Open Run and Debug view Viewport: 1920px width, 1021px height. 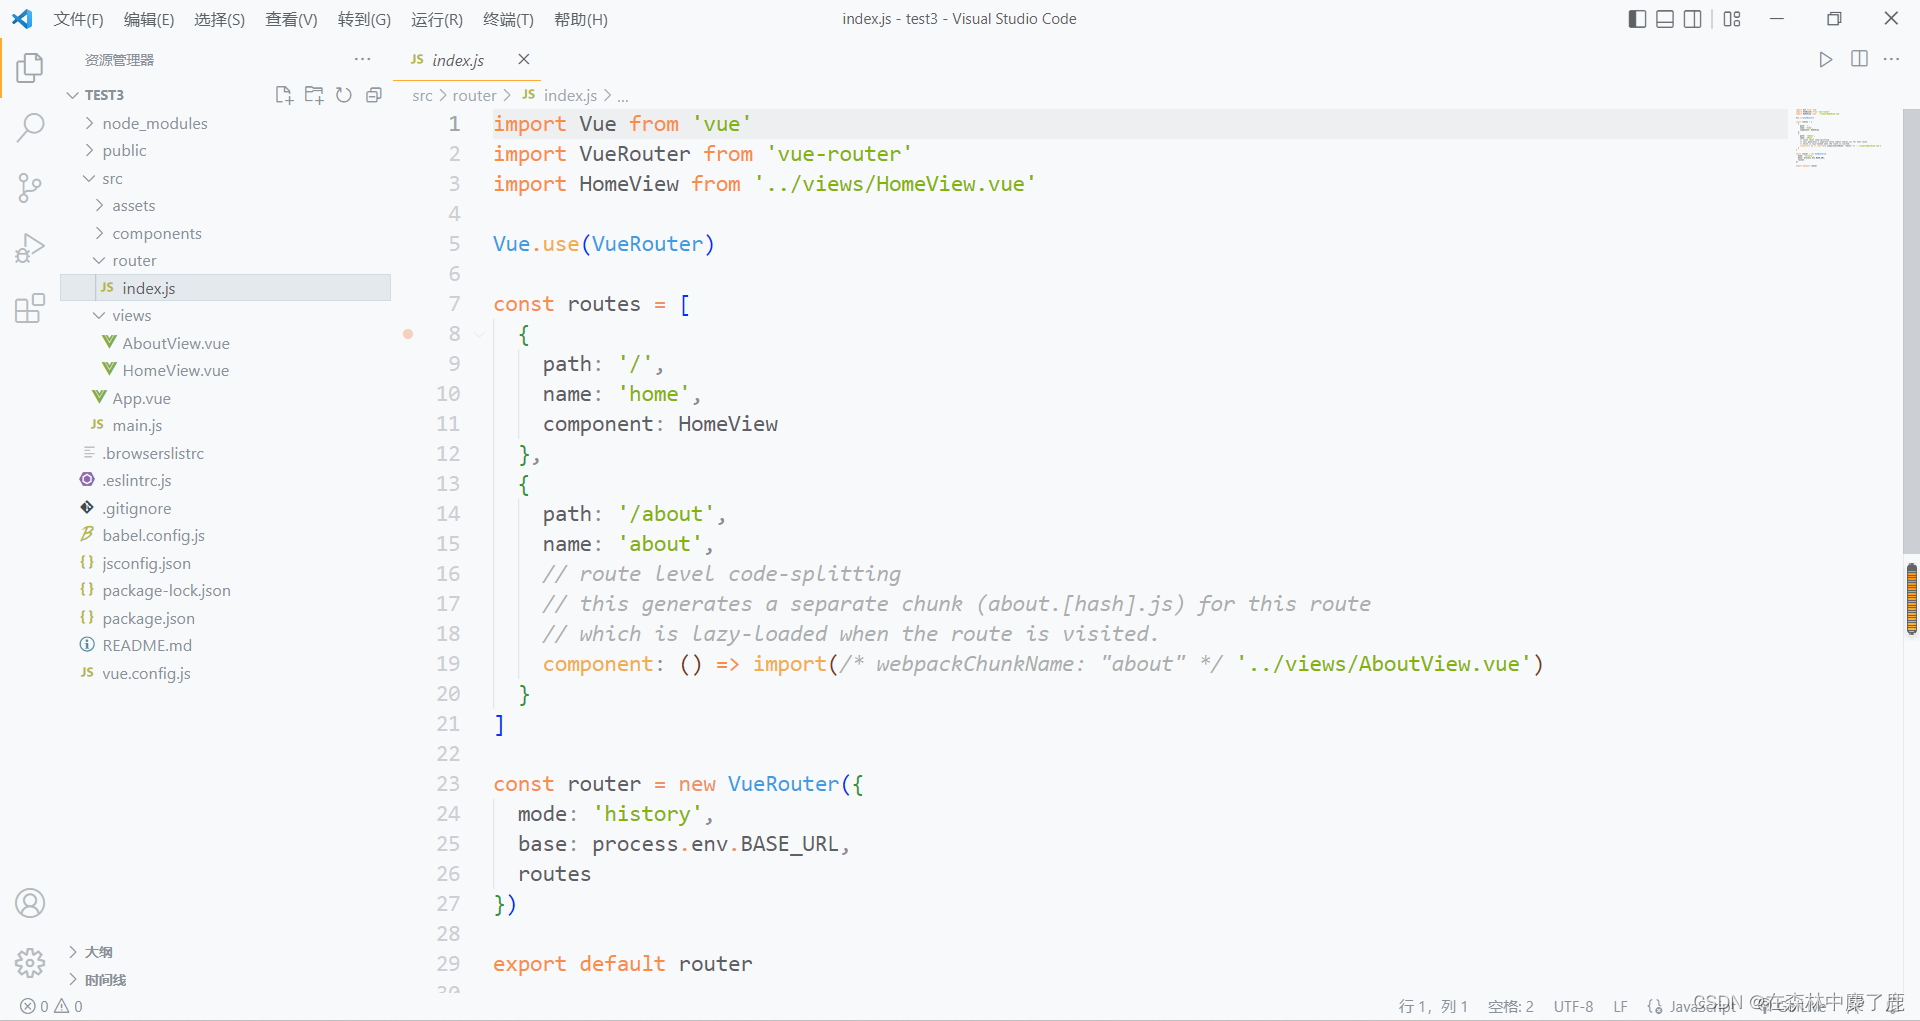point(30,247)
